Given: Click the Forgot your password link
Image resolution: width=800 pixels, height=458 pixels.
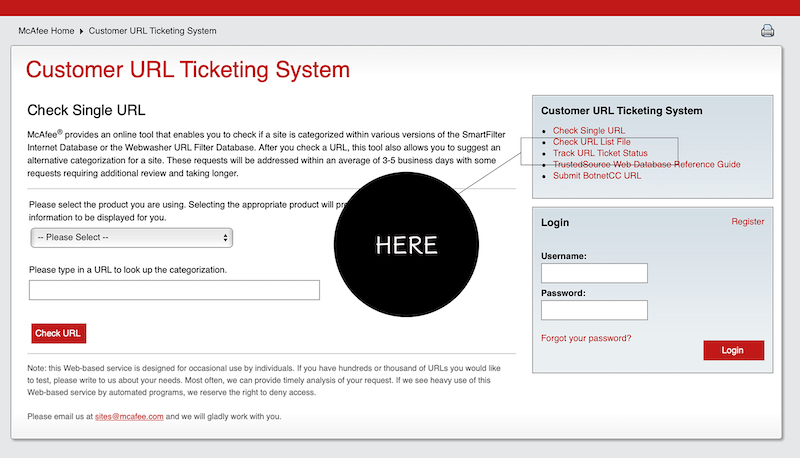Looking at the screenshot, I should click(586, 338).
